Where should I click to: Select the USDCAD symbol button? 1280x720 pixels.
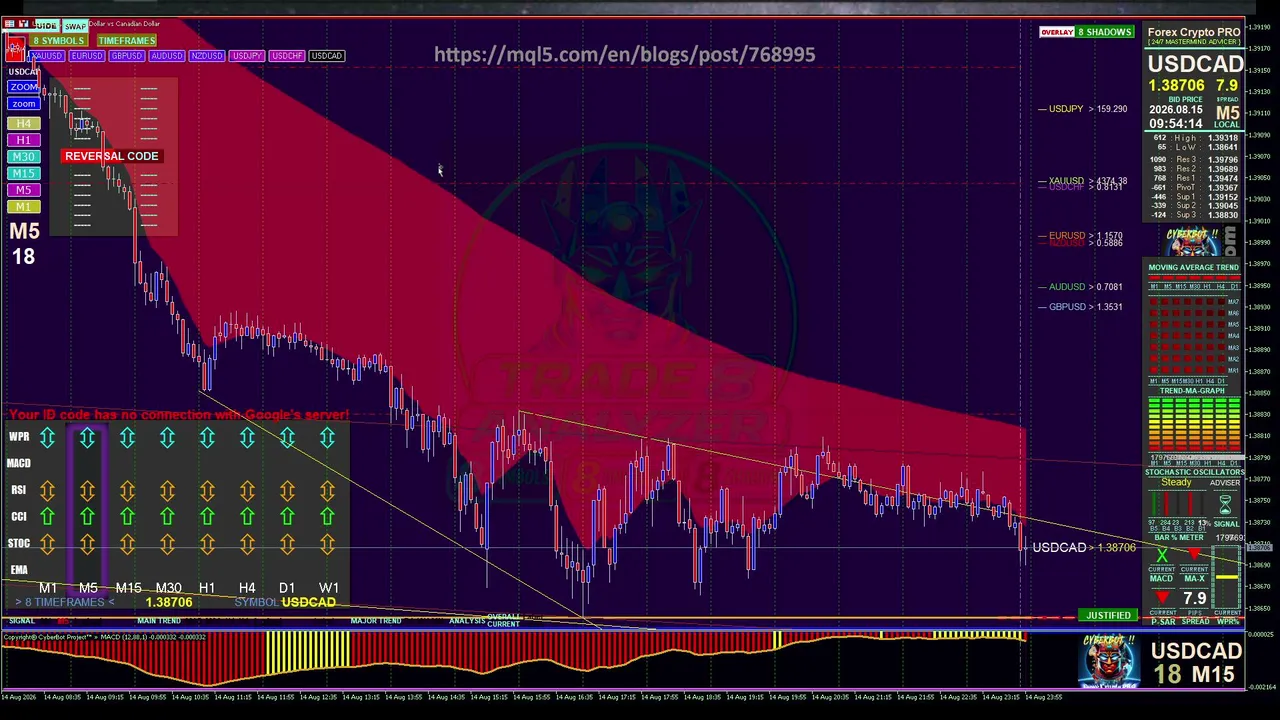click(x=327, y=56)
